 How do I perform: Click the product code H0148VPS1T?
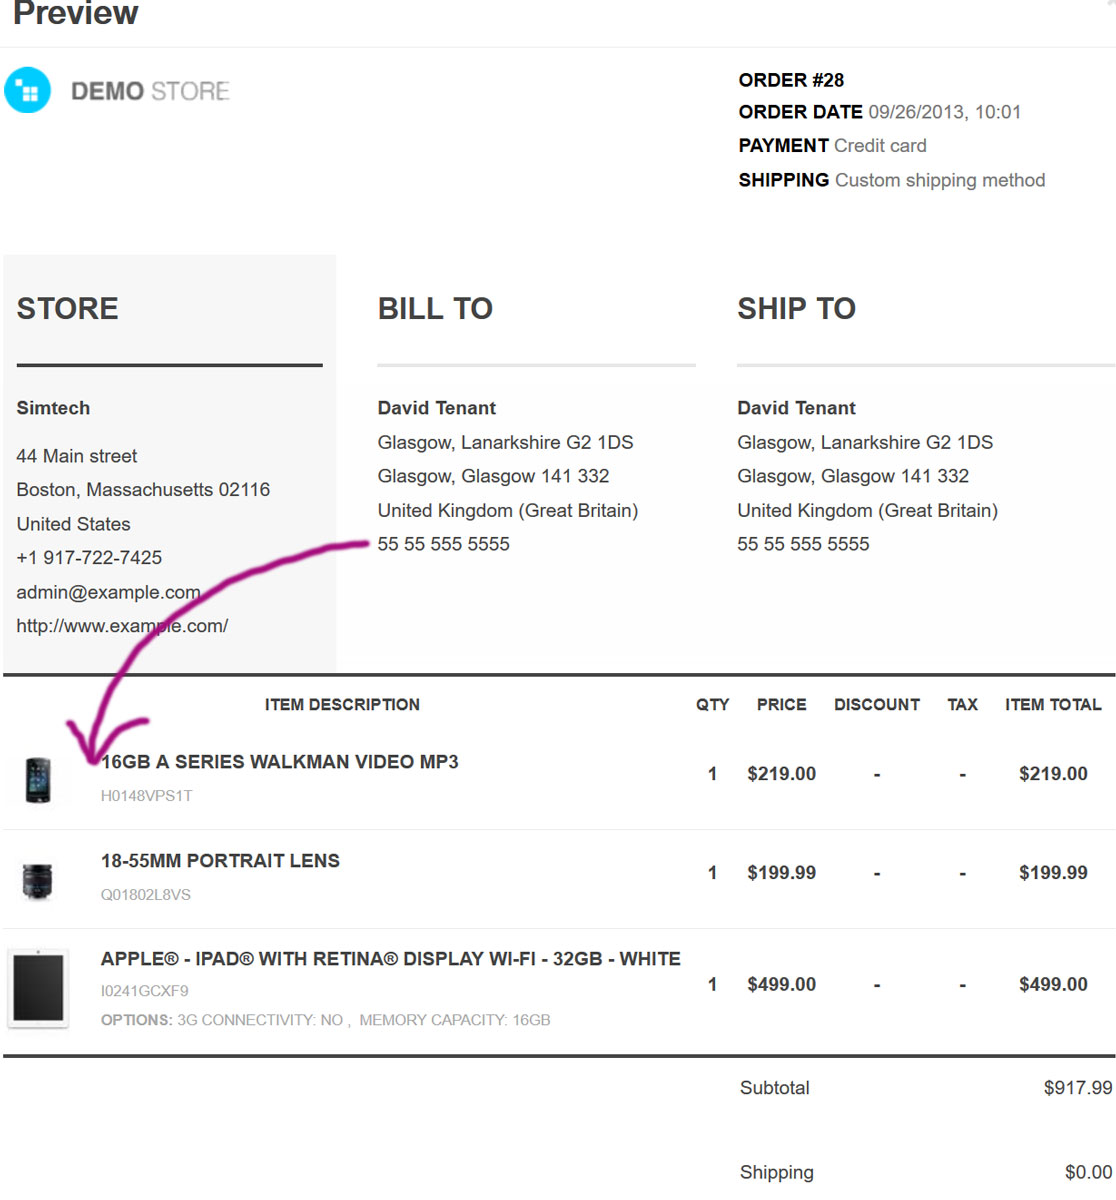146,796
